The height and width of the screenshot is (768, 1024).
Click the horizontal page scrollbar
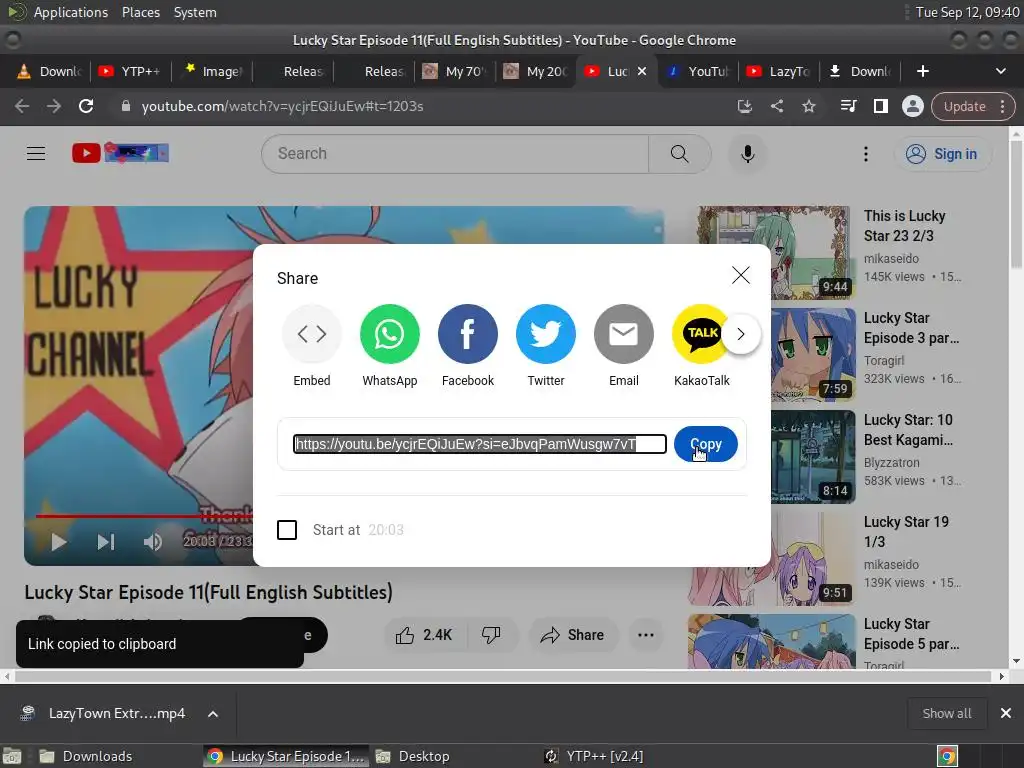pos(504,676)
